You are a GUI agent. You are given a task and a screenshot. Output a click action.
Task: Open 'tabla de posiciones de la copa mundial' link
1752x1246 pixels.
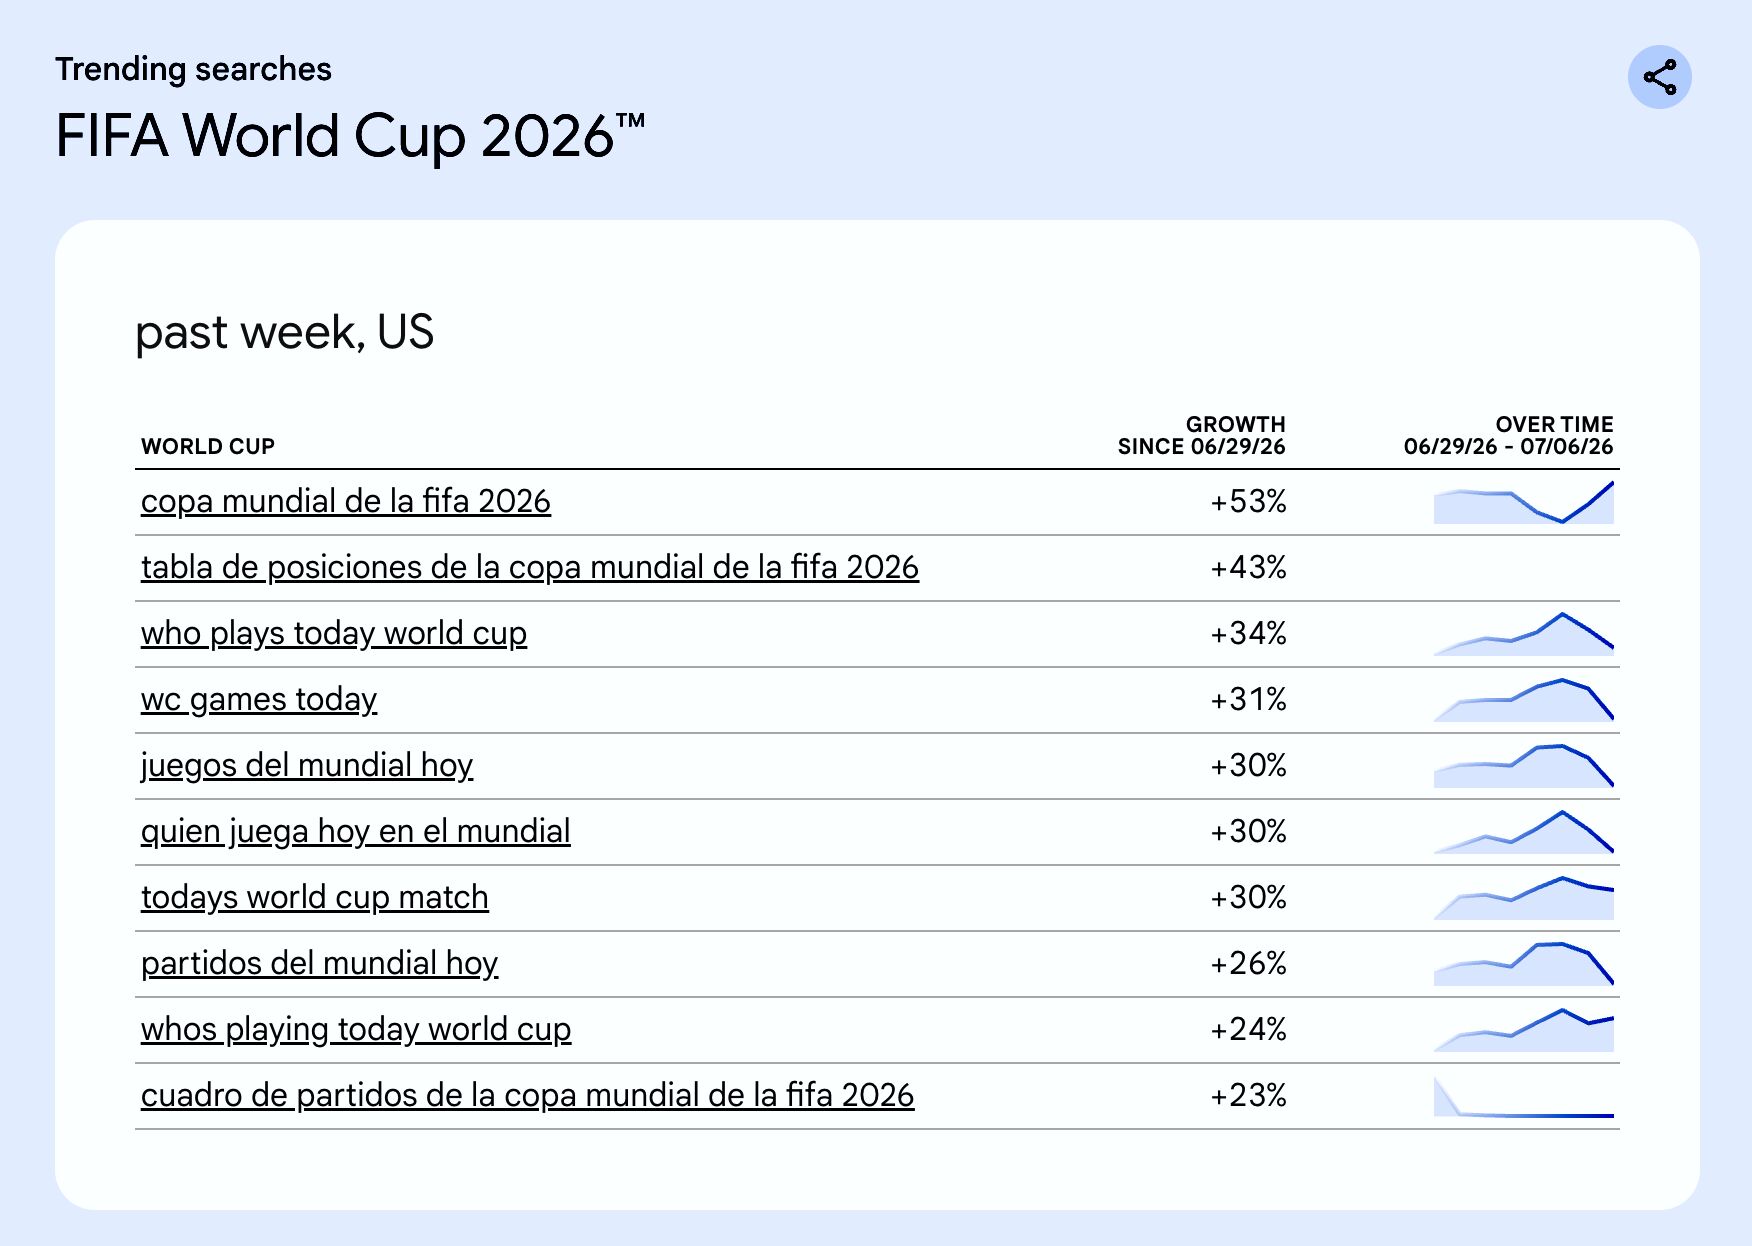coord(530,567)
